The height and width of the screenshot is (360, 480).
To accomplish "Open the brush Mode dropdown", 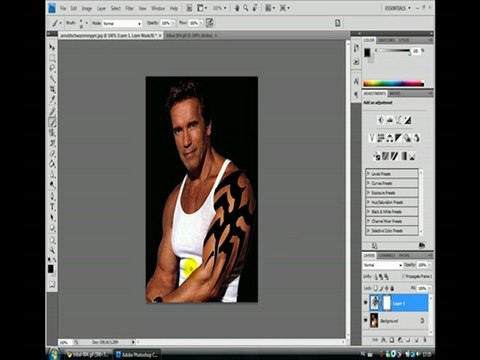I will coord(122,23).
